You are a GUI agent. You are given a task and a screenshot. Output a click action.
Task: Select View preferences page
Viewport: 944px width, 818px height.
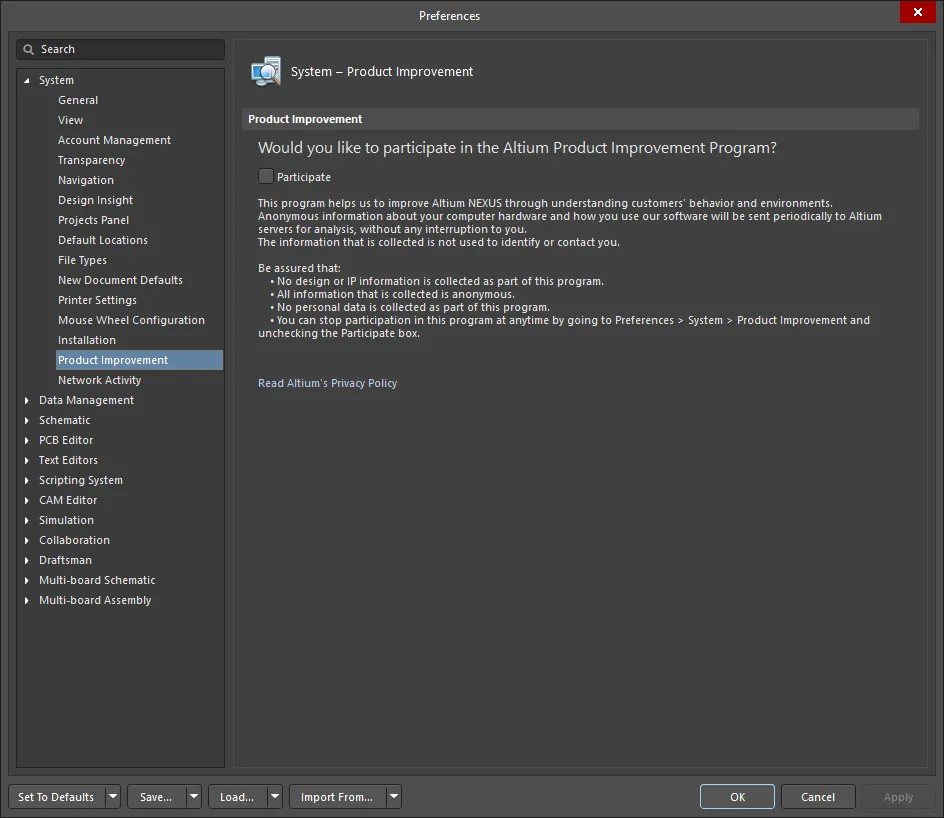(x=70, y=120)
